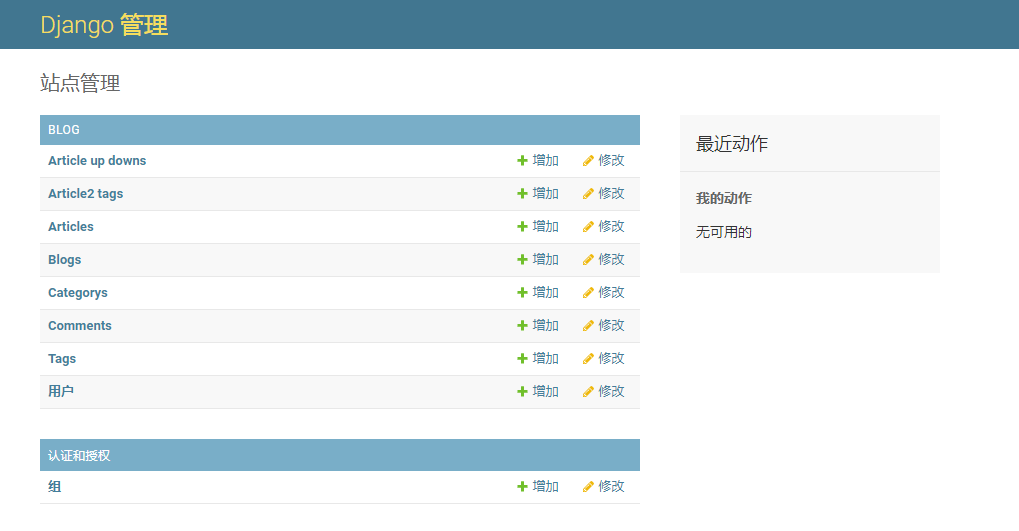Click 增加 text for Article up downs
Image resolution: width=1019 pixels, height=531 pixels.
point(545,161)
